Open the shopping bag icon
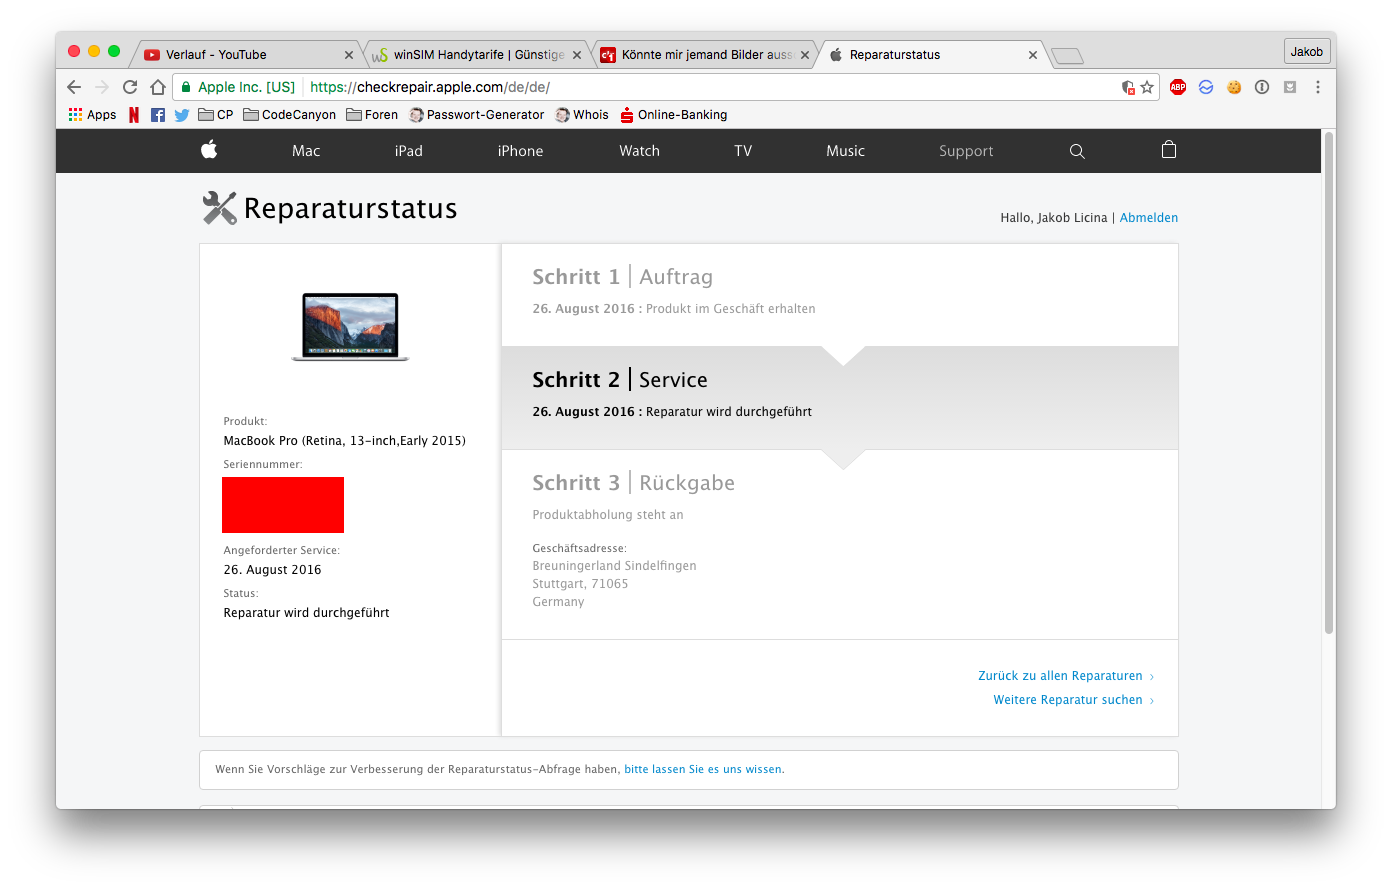The width and height of the screenshot is (1392, 889). click(x=1168, y=150)
